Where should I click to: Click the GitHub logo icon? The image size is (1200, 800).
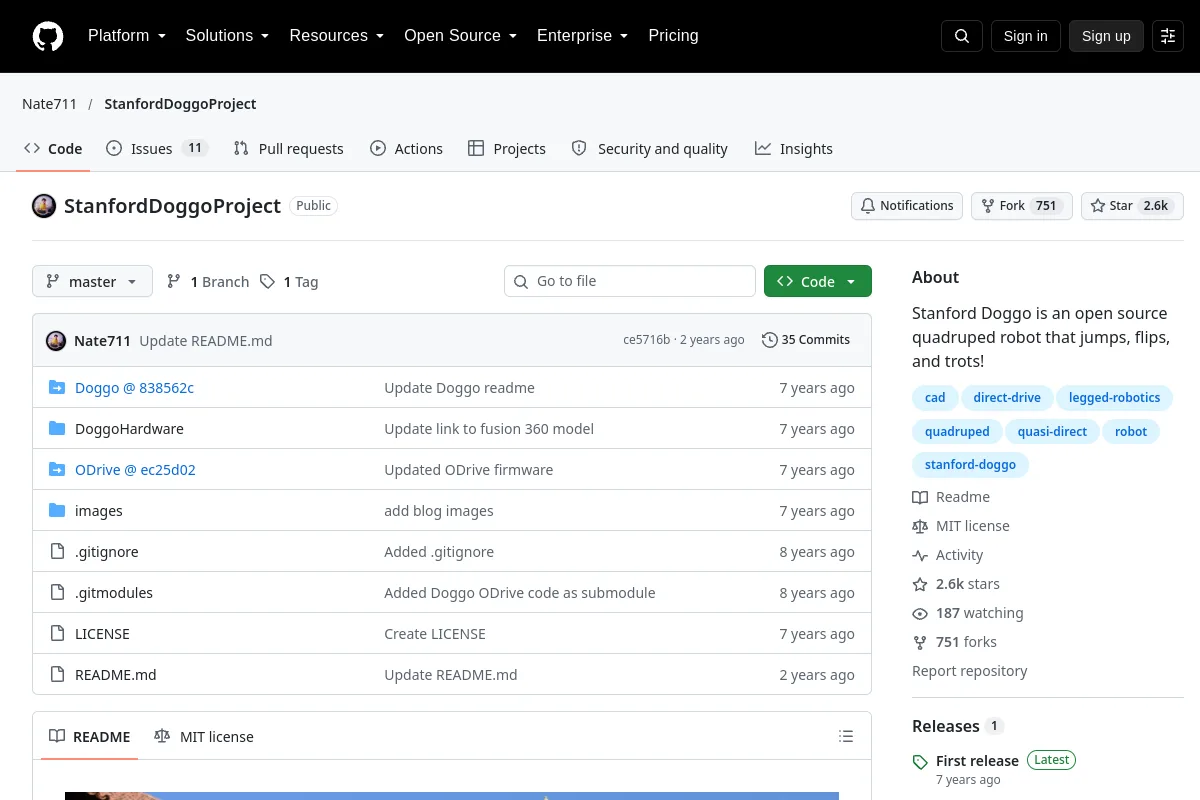pos(48,36)
